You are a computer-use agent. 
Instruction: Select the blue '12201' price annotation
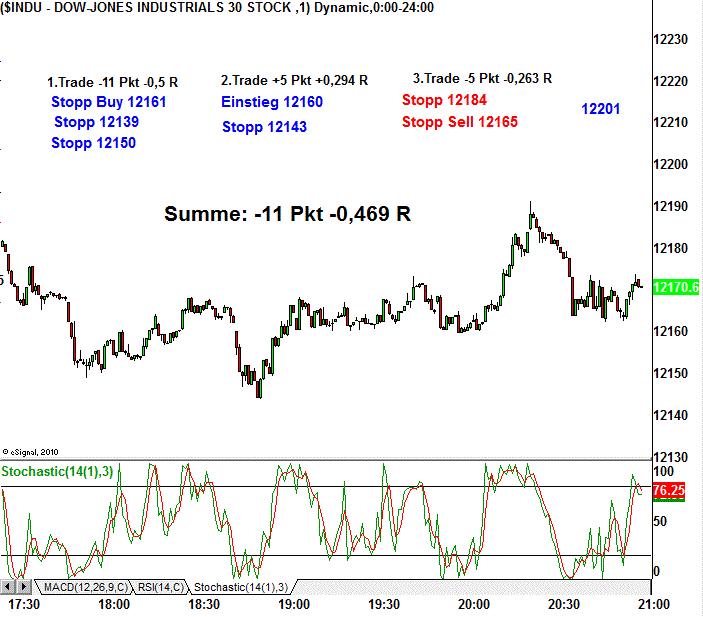600,108
